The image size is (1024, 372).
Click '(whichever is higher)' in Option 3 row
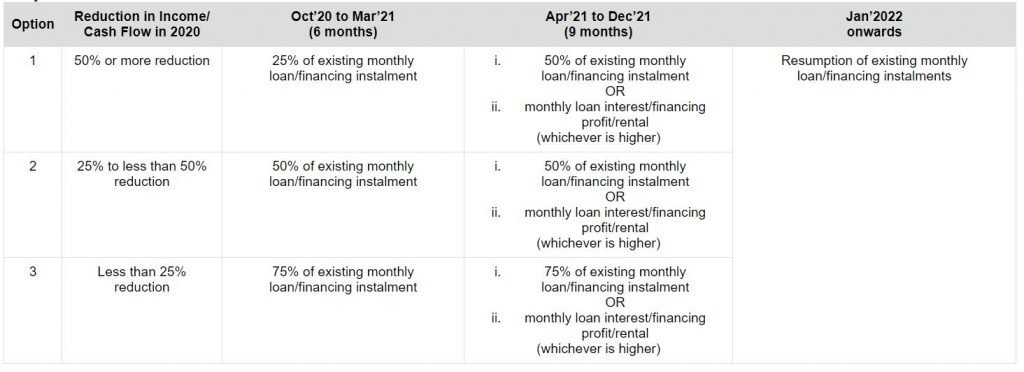click(598, 349)
